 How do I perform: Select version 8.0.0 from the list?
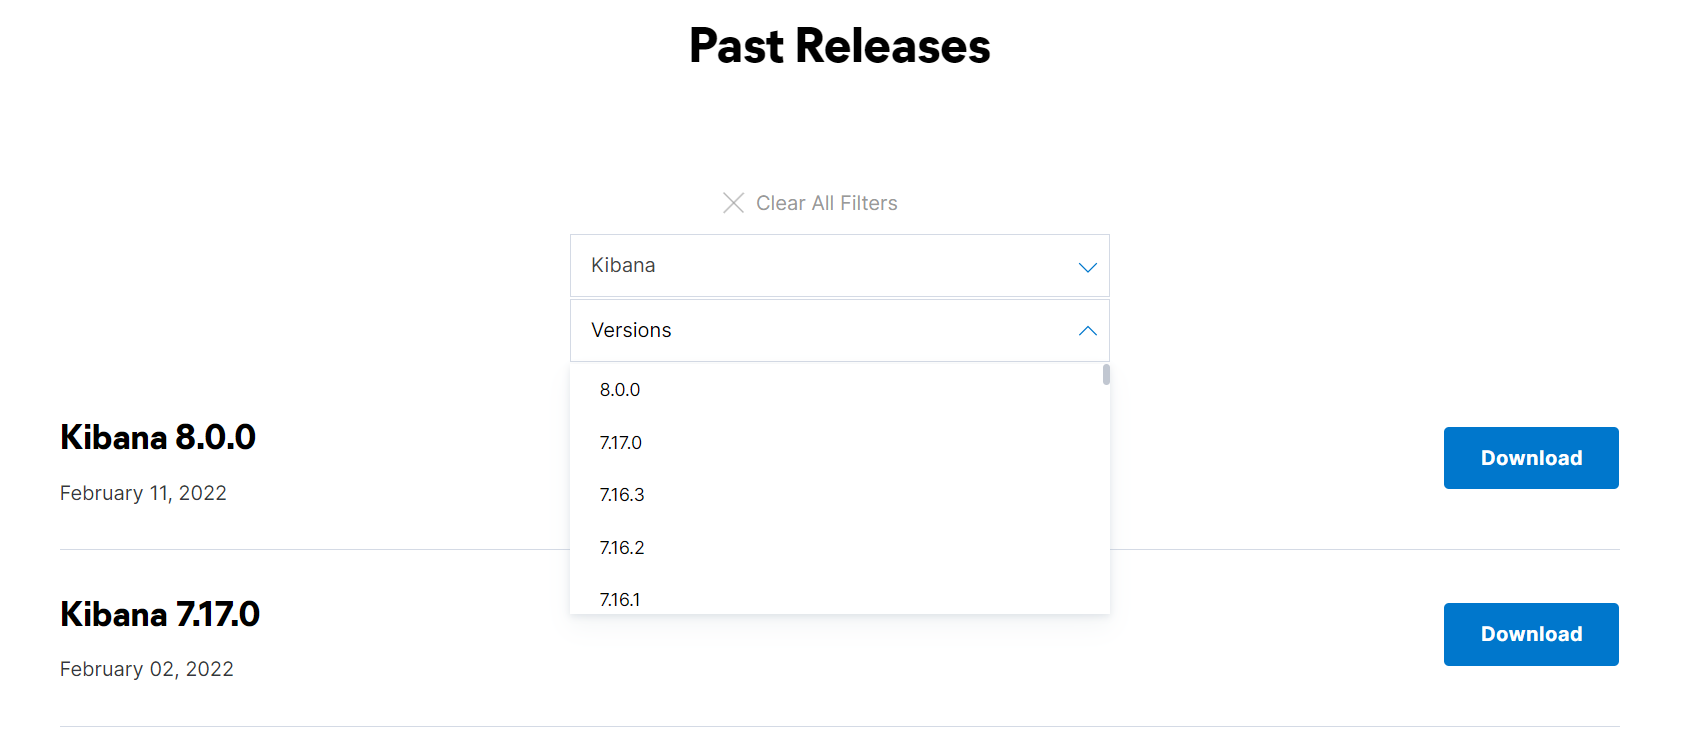point(620,390)
